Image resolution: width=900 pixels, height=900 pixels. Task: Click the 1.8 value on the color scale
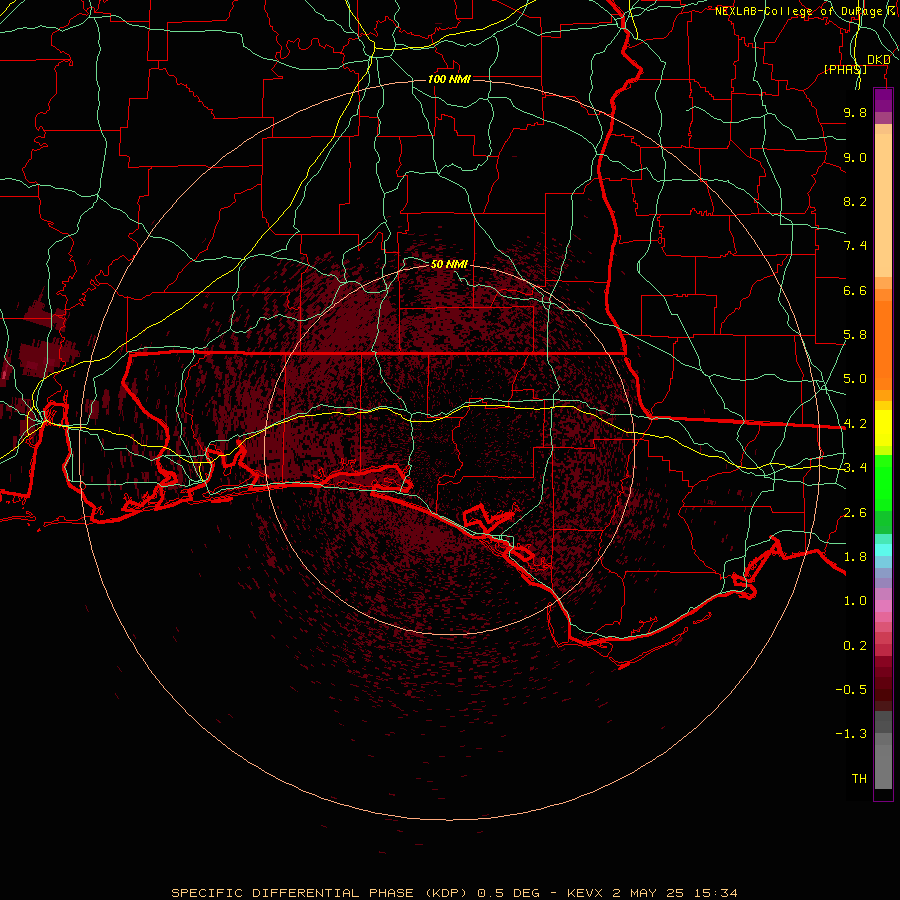tap(855, 557)
